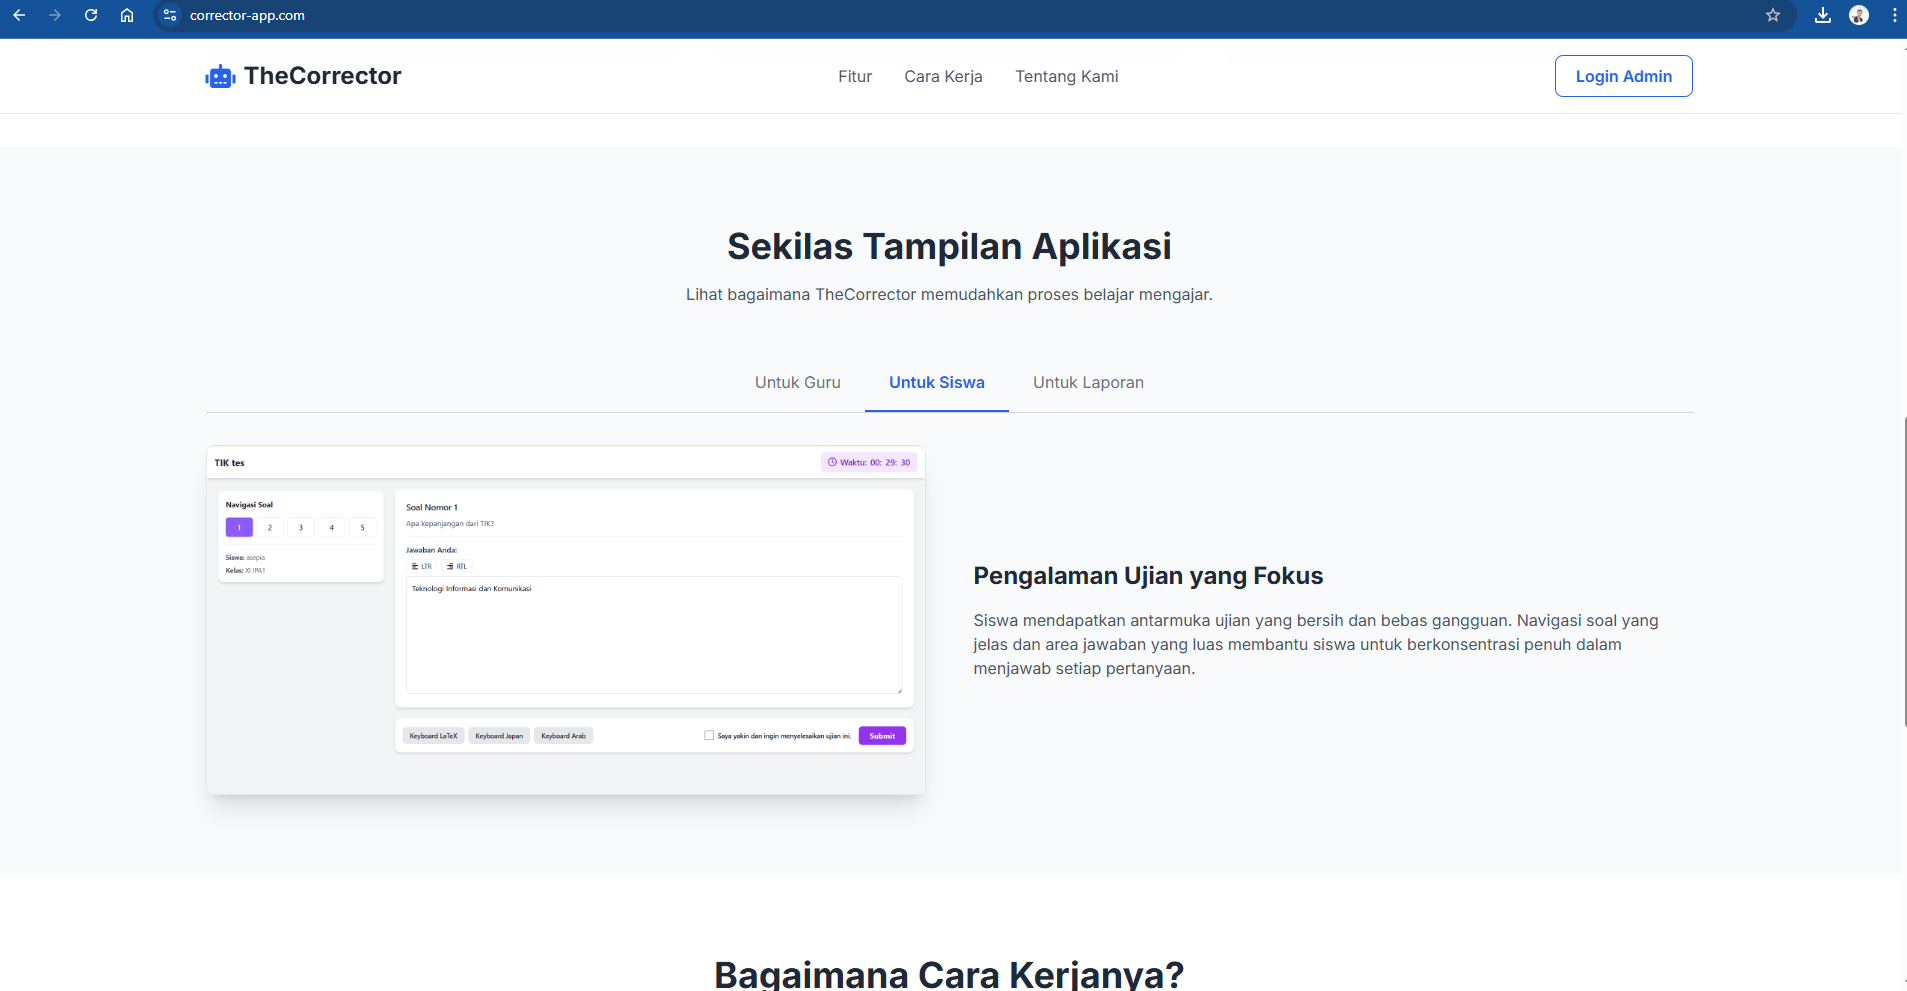1907x991 pixels.
Task: Open the Fitur navigation link
Action: click(x=855, y=76)
